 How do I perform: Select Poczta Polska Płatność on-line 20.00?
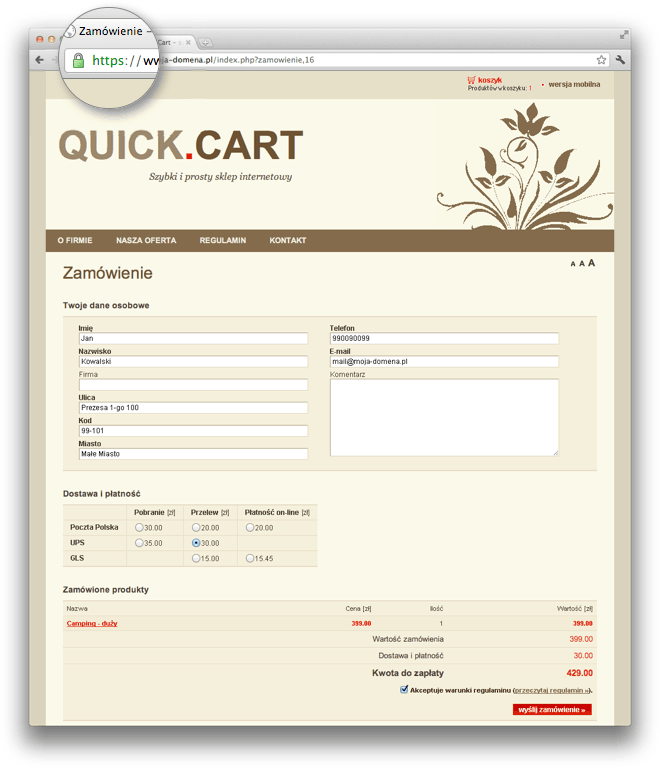(250, 528)
